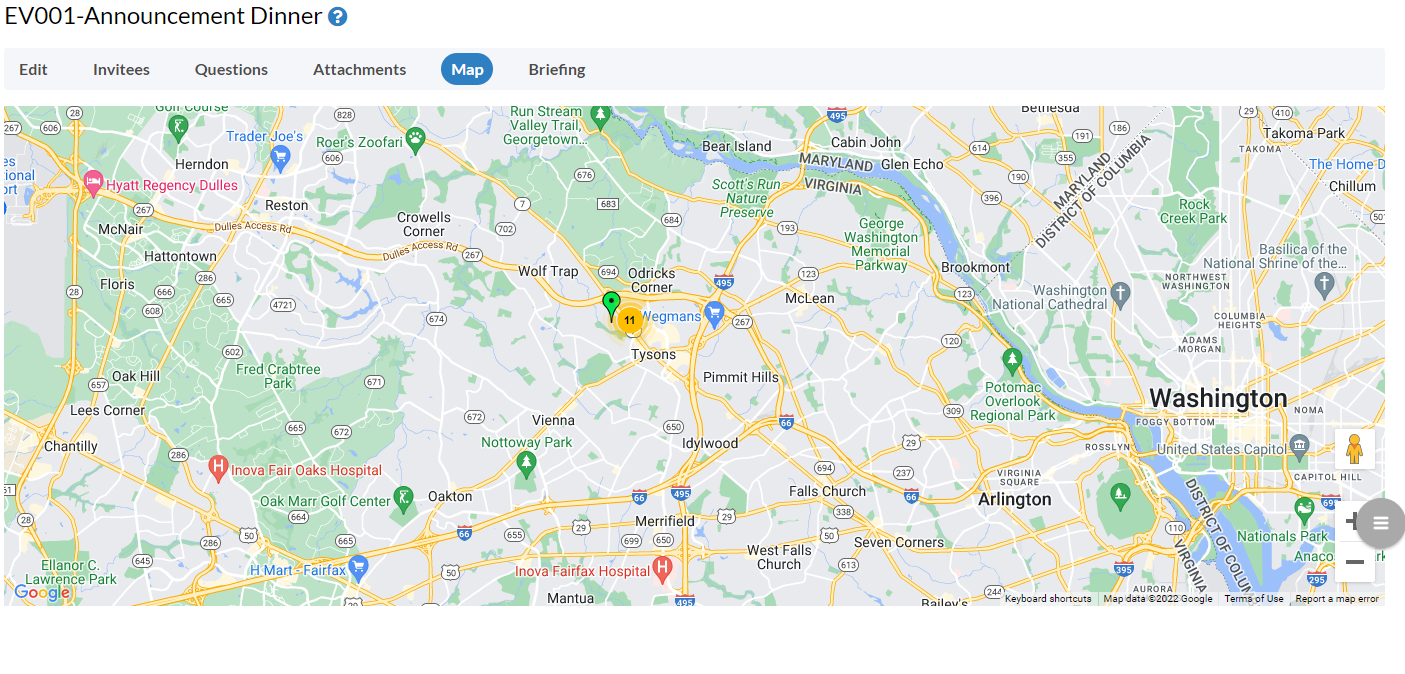Click Report a map error link

pos(1337,599)
